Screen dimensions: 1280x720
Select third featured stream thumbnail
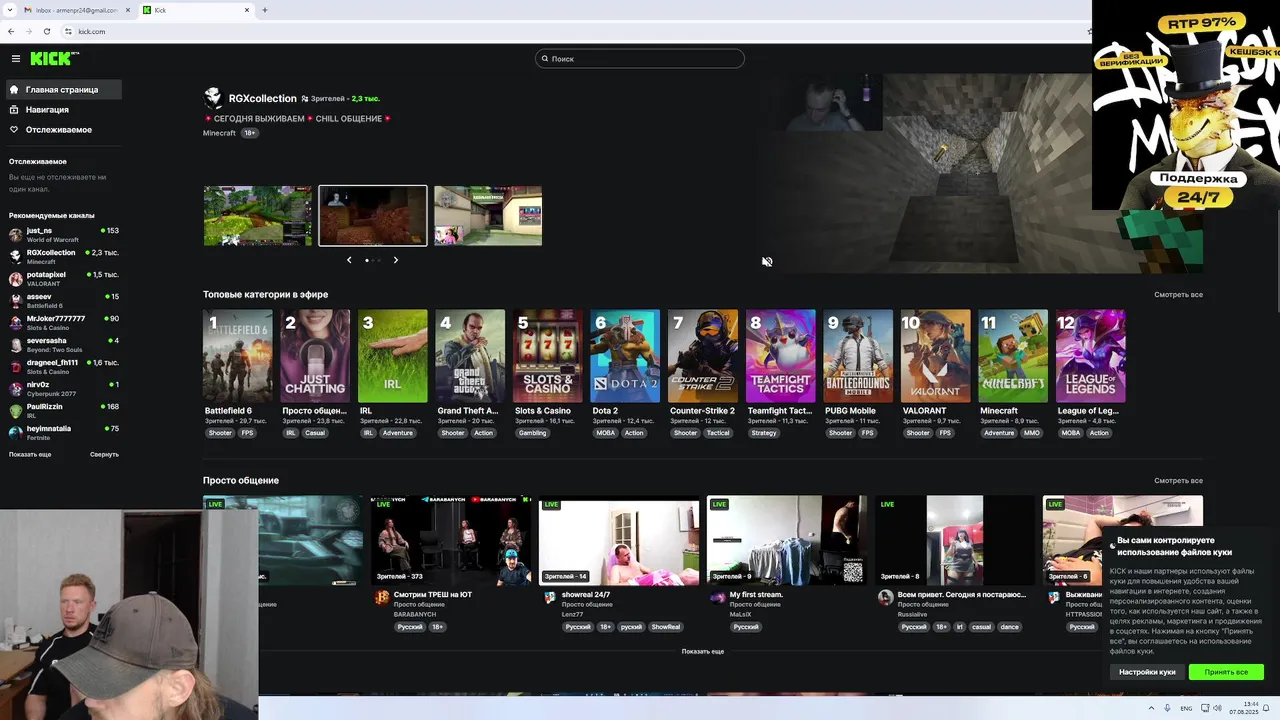pyautogui.click(x=488, y=215)
